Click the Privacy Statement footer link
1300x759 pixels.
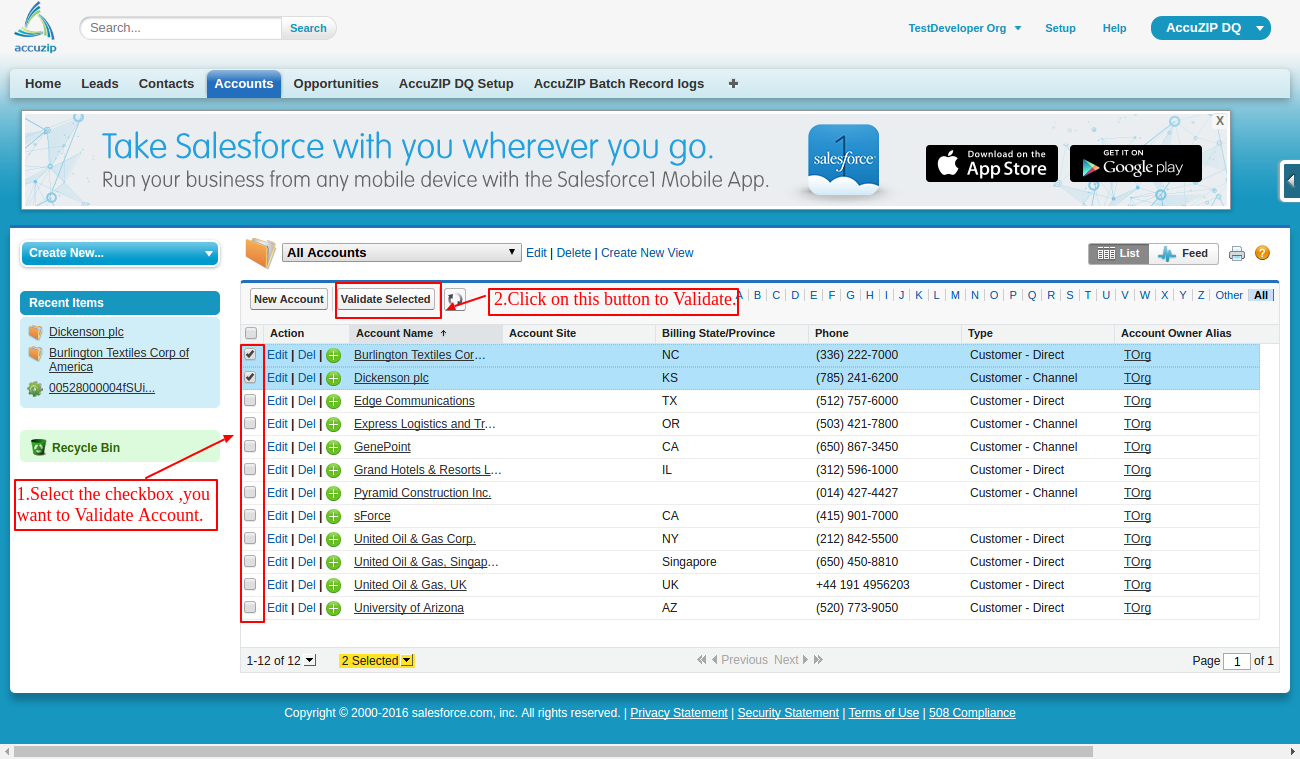pos(679,713)
